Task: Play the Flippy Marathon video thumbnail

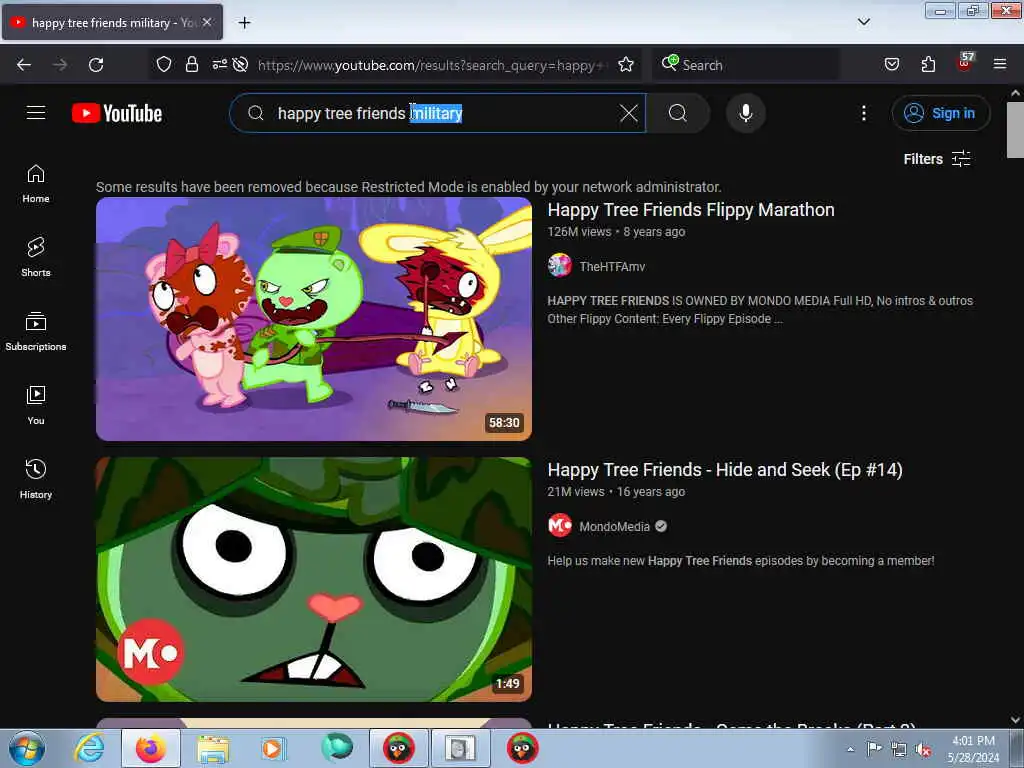Action: pyautogui.click(x=314, y=319)
